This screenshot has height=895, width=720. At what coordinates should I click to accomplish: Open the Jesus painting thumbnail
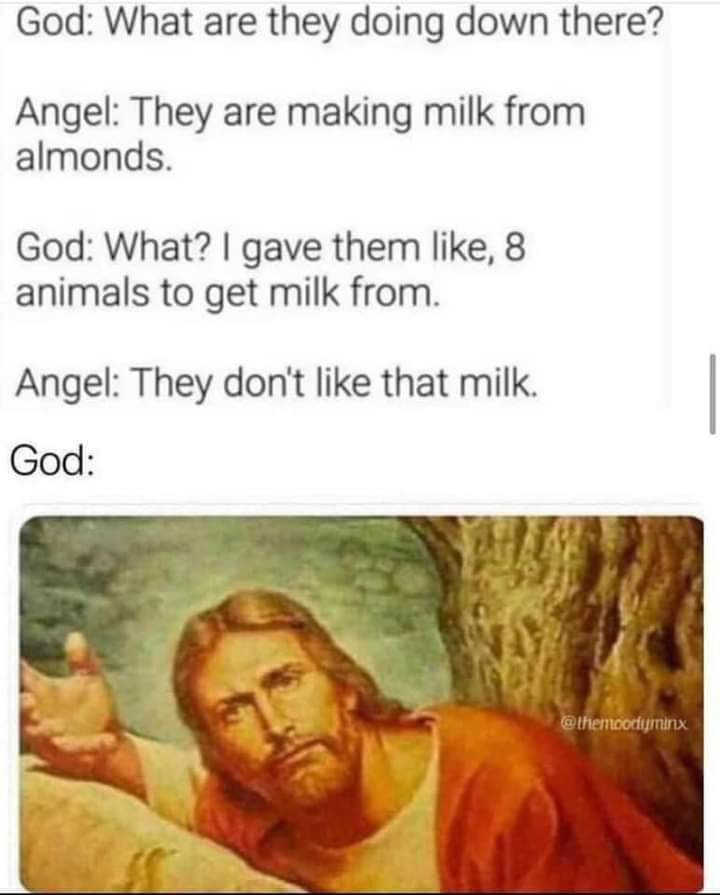click(361, 702)
